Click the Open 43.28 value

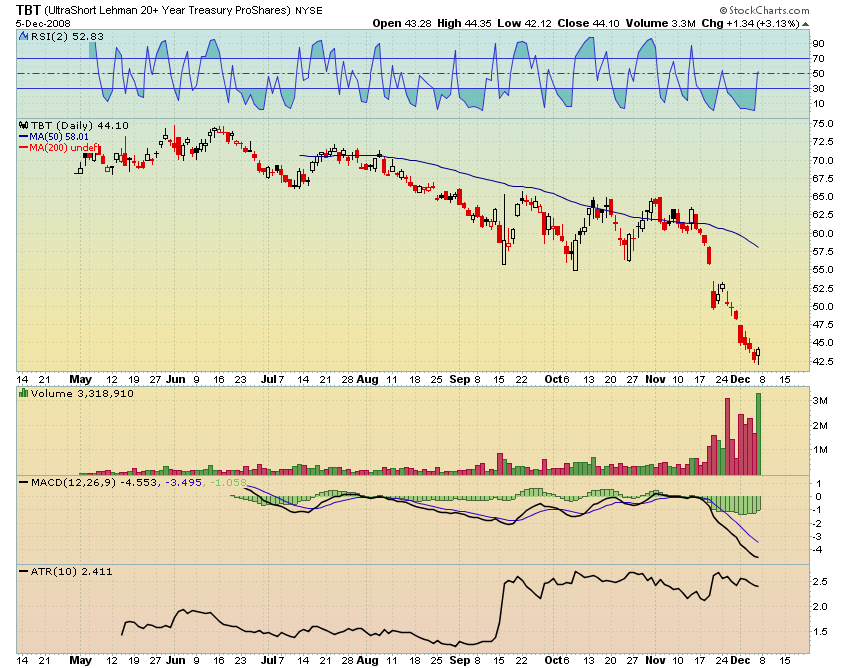pos(401,23)
